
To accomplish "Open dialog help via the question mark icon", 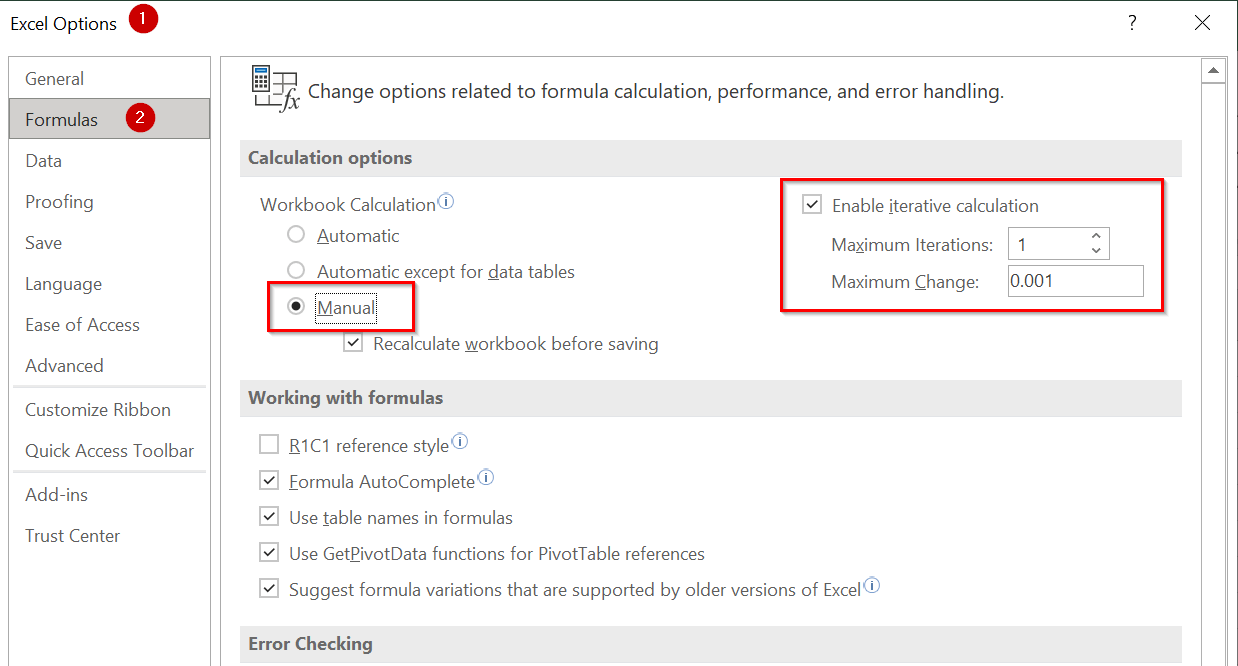I will [x=1132, y=22].
